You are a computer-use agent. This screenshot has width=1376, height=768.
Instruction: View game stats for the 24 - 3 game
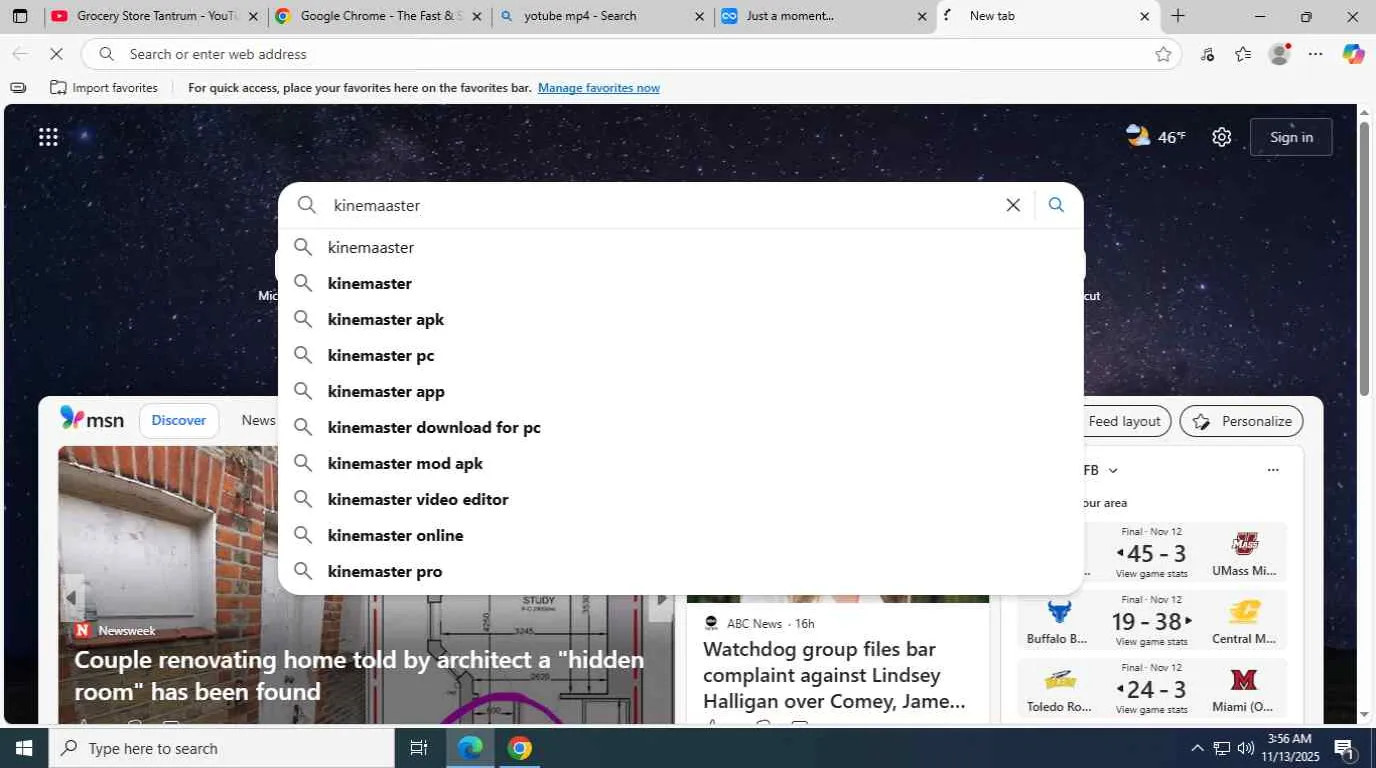(1151, 710)
